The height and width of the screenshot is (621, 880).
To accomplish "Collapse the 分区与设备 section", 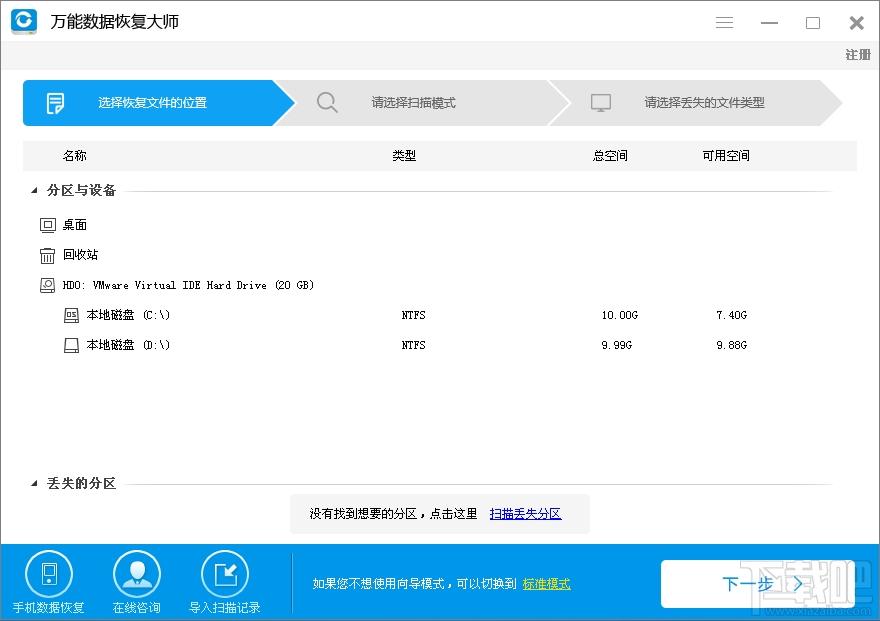I will [x=34, y=191].
